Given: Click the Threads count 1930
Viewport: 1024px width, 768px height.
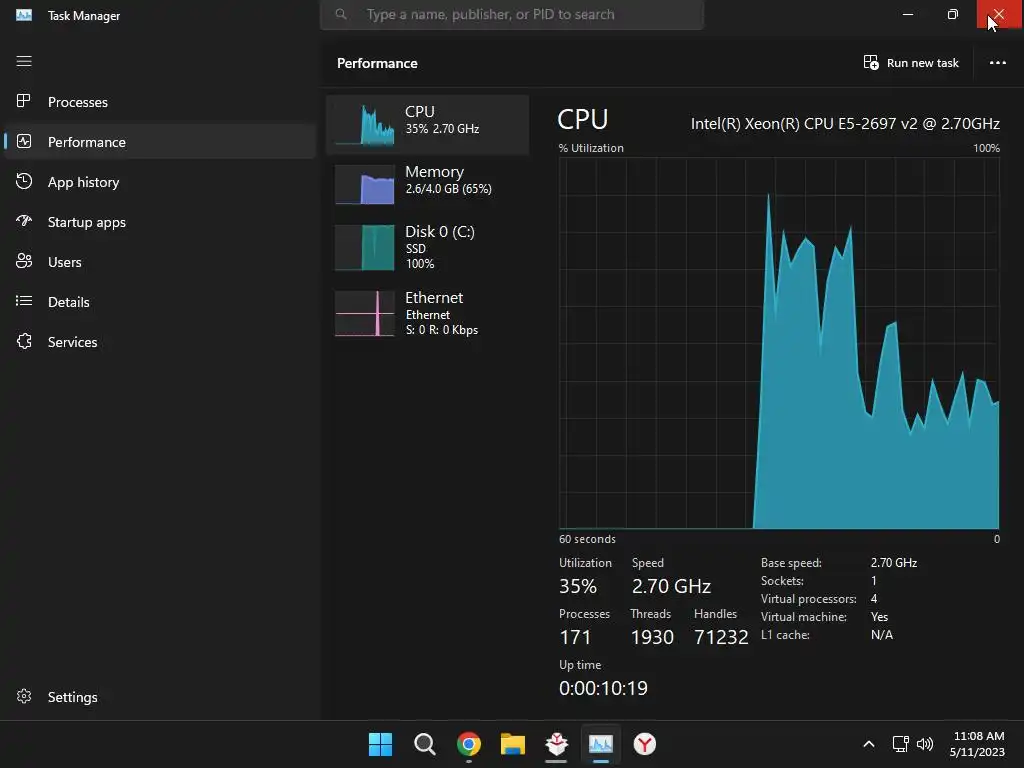Looking at the screenshot, I should click(652, 637).
